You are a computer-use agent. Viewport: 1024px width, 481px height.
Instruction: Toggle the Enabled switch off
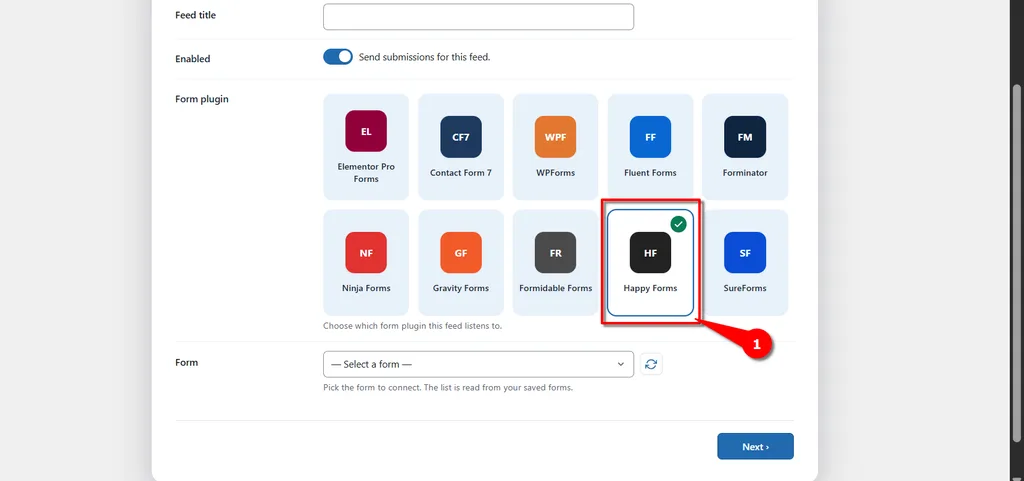[x=338, y=57]
